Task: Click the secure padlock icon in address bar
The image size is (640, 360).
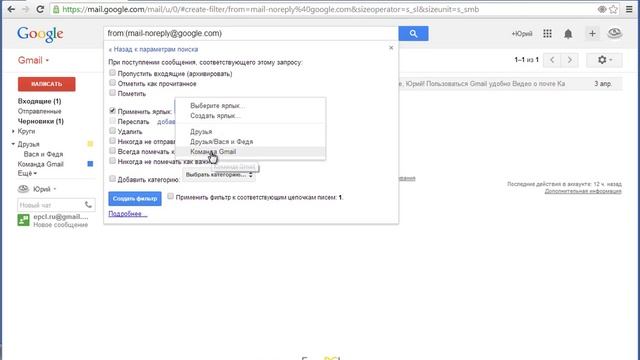Action: (x=56, y=9)
